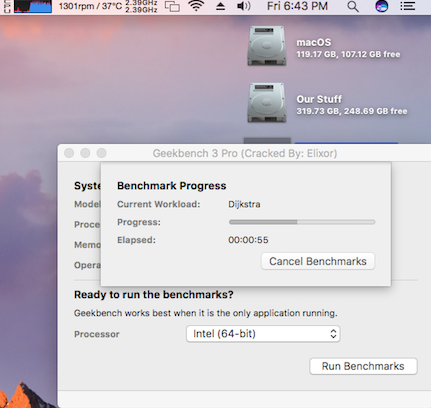Open the Fri 6:43 PM clock menu
The image size is (431, 408).
(x=297, y=6)
